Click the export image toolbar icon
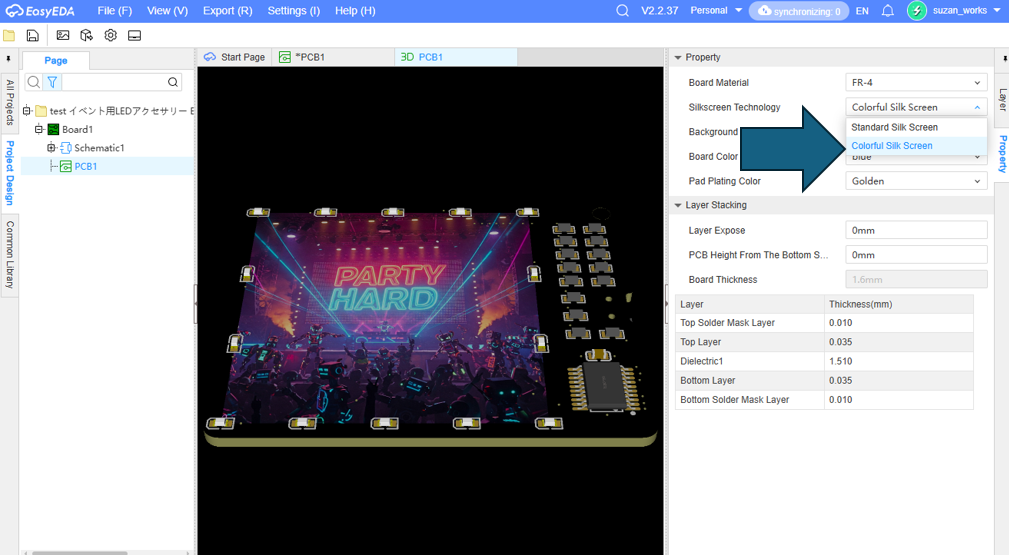Screen dimensions: 1009x555 tap(62, 35)
